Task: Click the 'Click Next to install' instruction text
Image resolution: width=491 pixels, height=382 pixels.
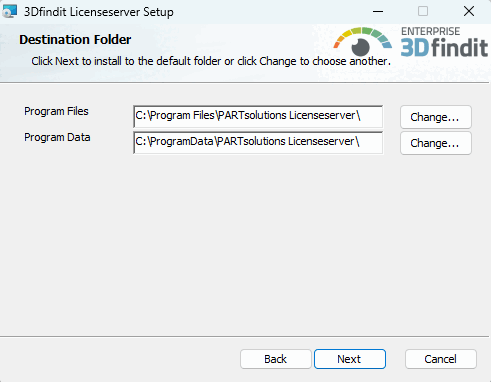Action: pyautogui.click(x=211, y=61)
